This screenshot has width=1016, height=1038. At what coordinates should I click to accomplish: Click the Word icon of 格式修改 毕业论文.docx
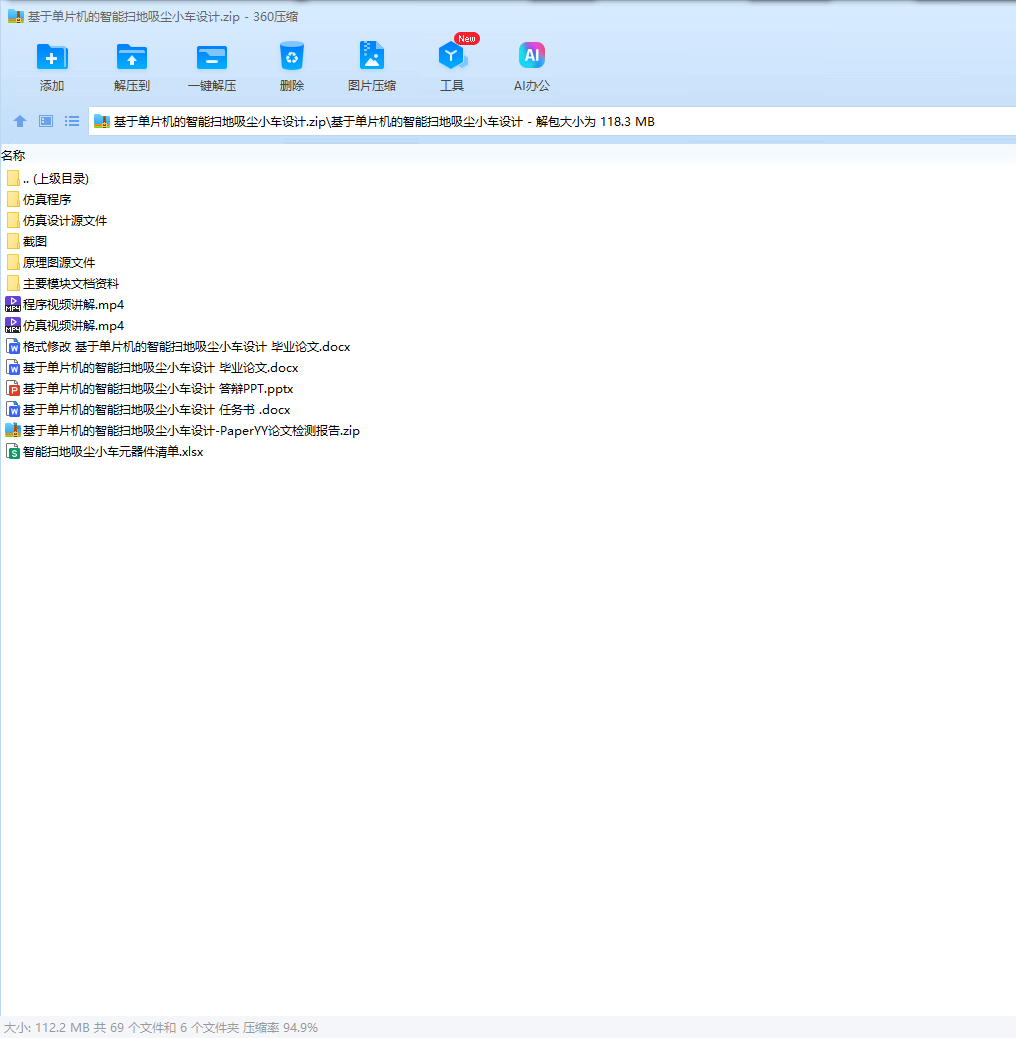13,346
